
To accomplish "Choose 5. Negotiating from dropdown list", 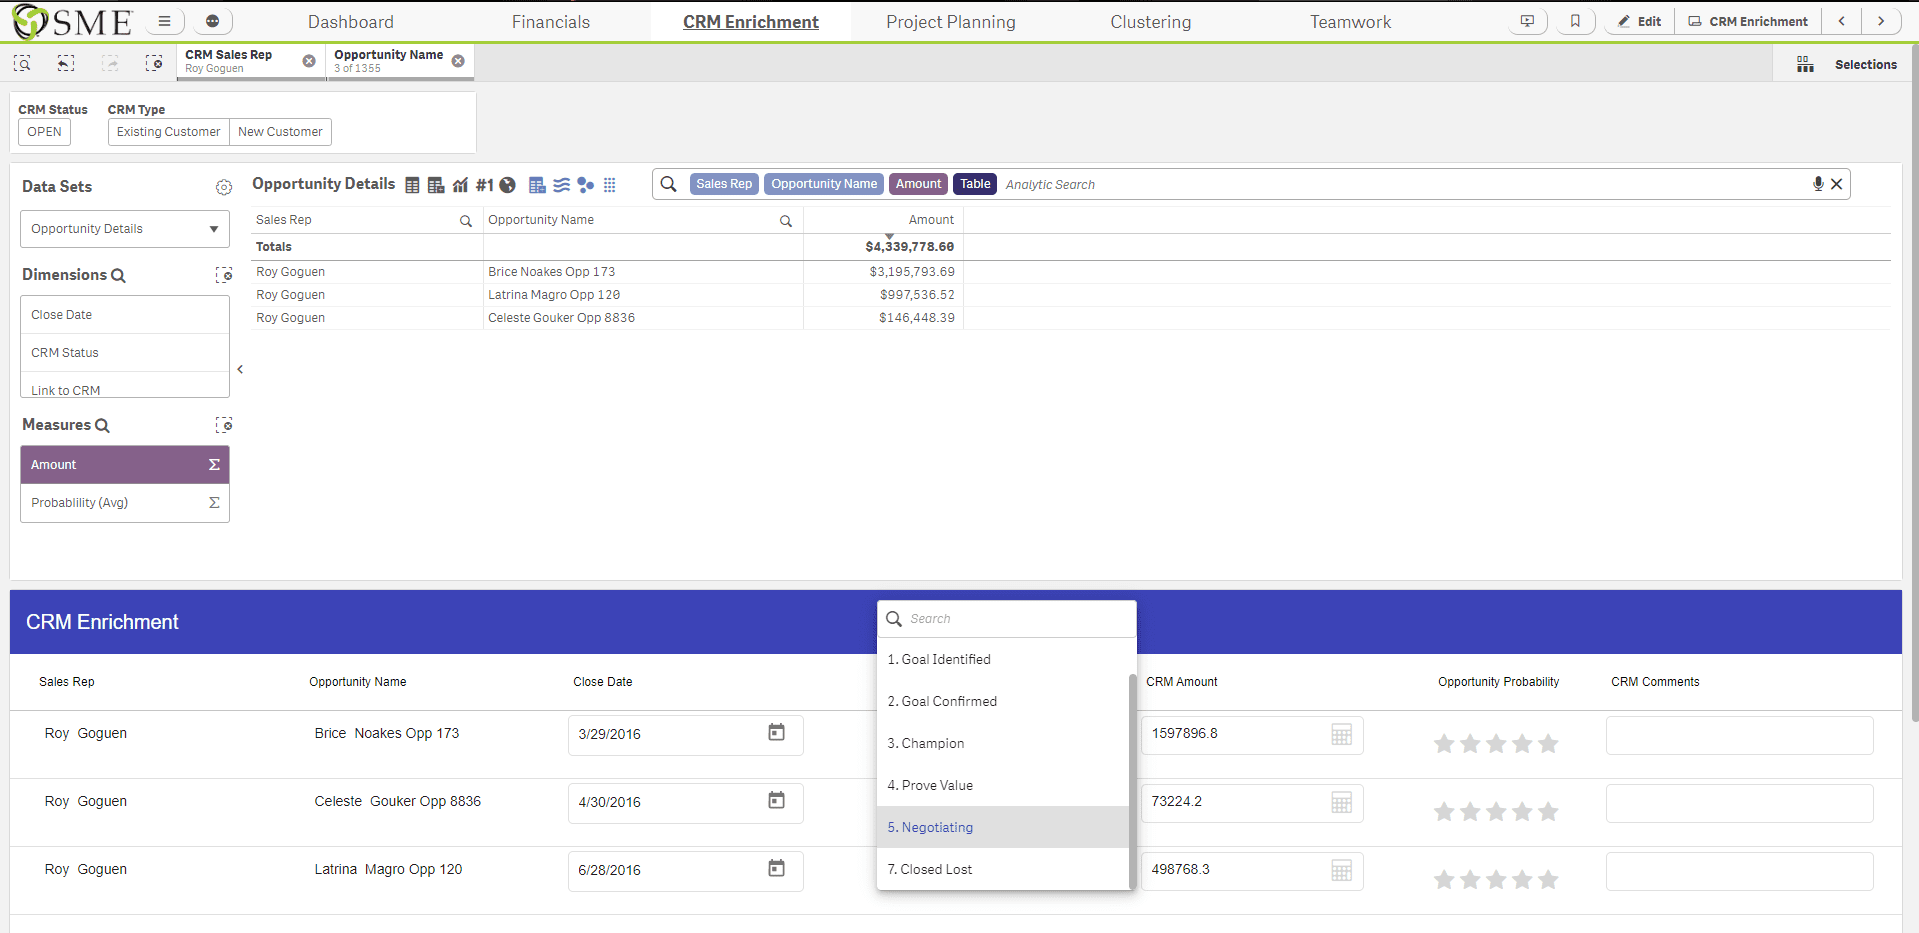I will tap(1003, 827).
